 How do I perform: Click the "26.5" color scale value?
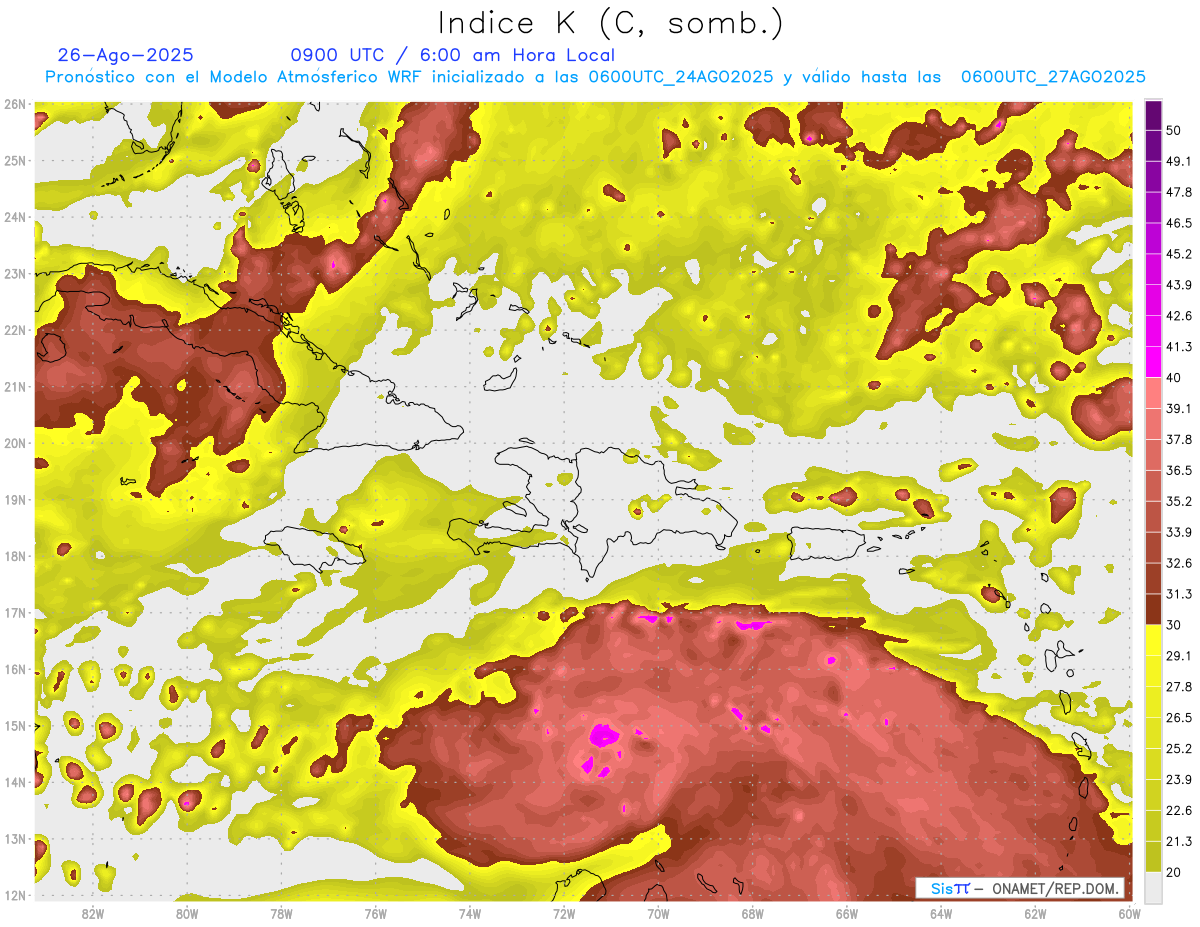(x=1179, y=718)
